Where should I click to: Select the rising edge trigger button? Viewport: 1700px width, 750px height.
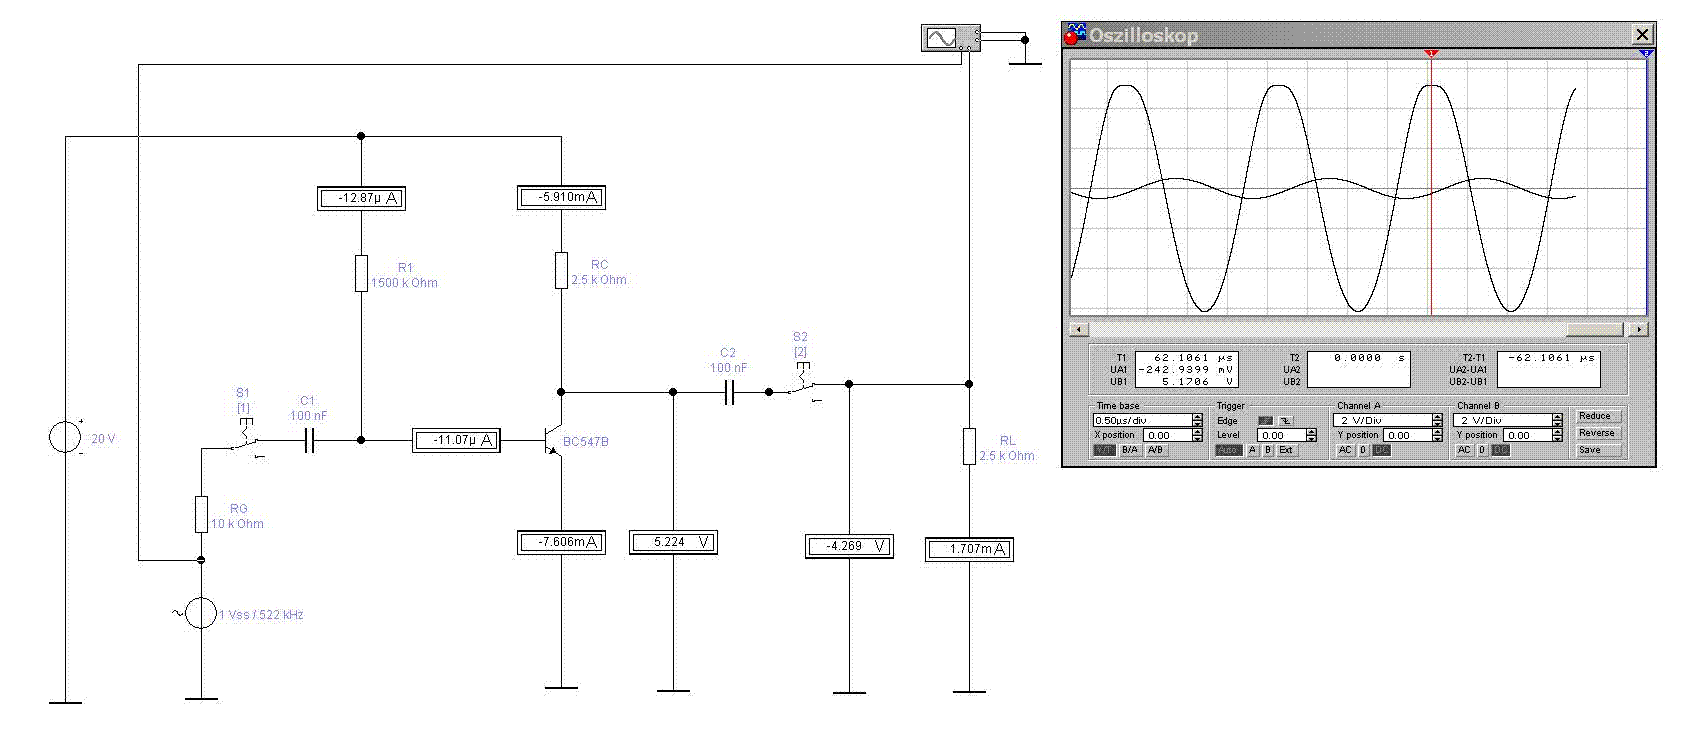coord(1266,421)
